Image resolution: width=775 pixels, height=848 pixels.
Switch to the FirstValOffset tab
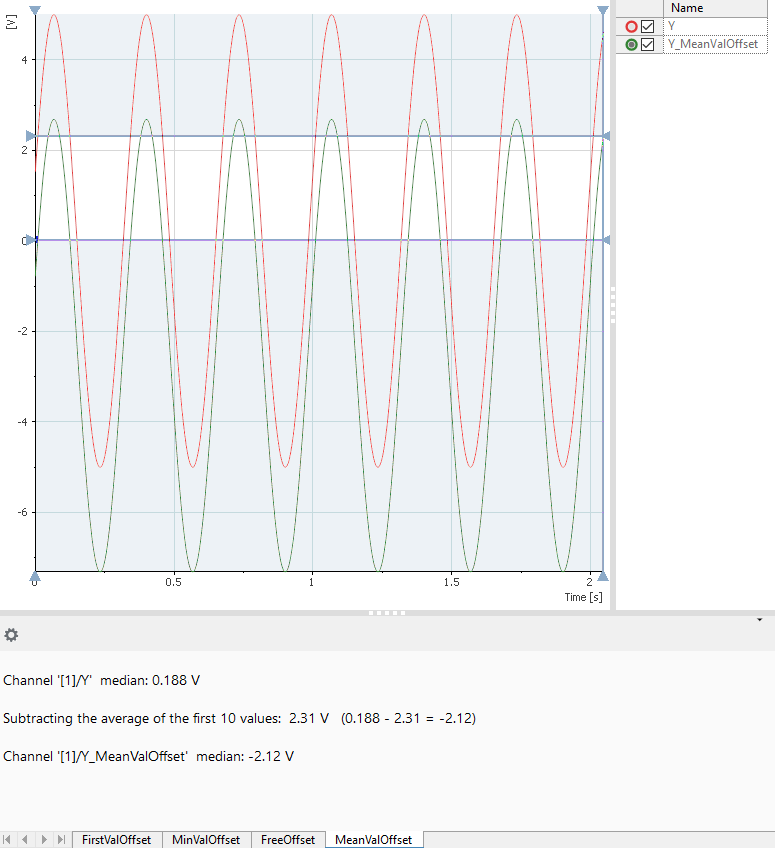pyautogui.click(x=116, y=840)
